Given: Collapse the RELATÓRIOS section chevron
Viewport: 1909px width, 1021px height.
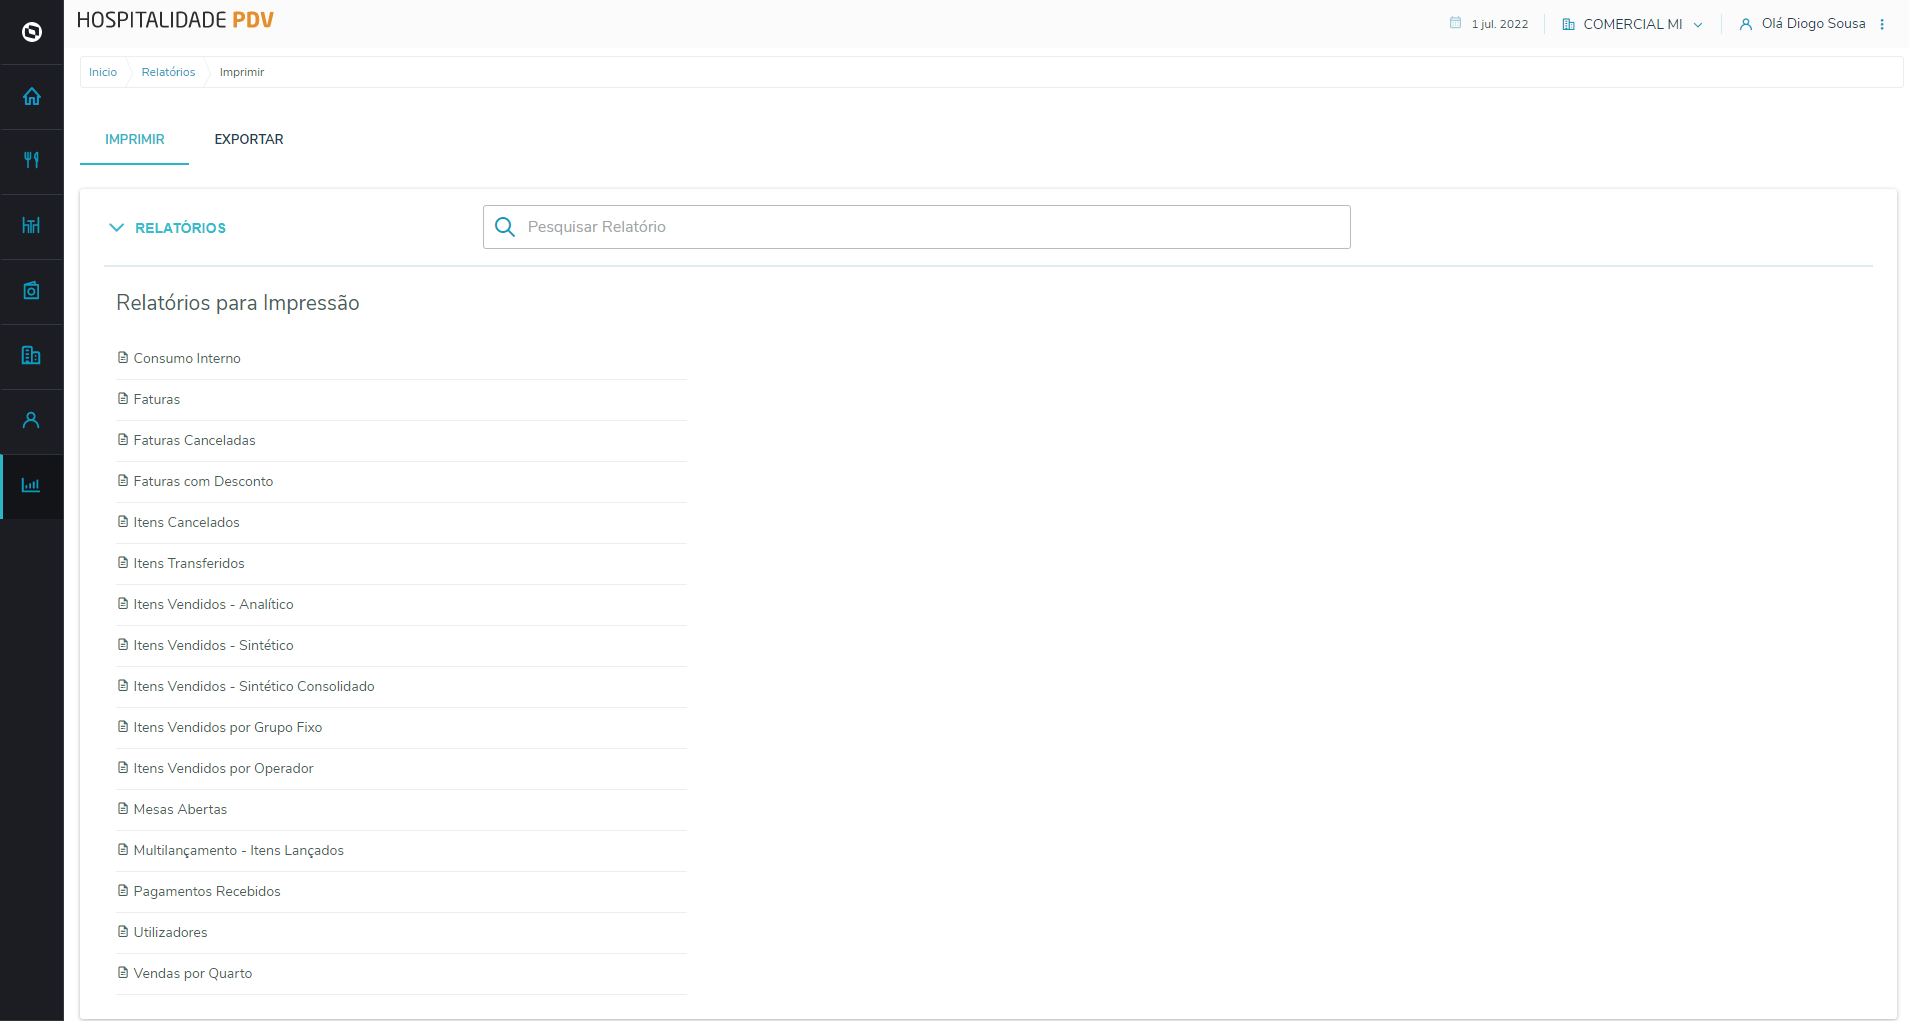Looking at the screenshot, I should click(117, 228).
